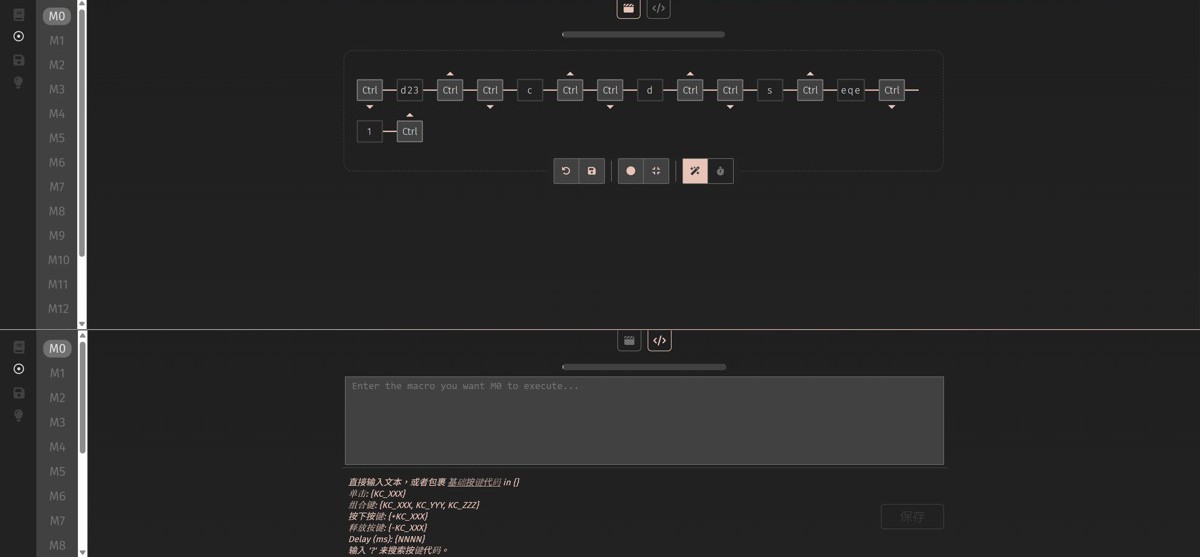This screenshot has width=1200, height=557.
Task: Open the 基础按键代码 basic keycodes link
Action: [474, 482]
